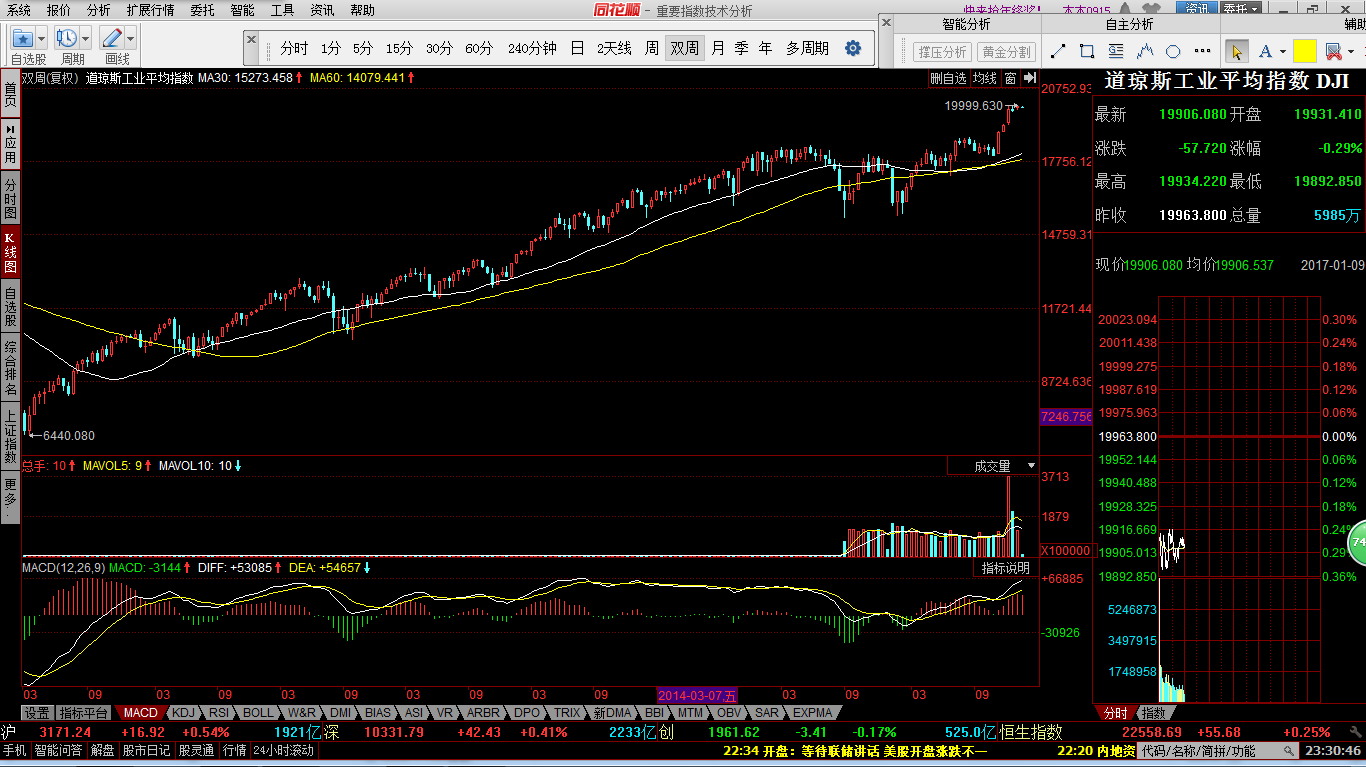
Task: Click the 撑压分析 button
Action: tap(942, 52)
